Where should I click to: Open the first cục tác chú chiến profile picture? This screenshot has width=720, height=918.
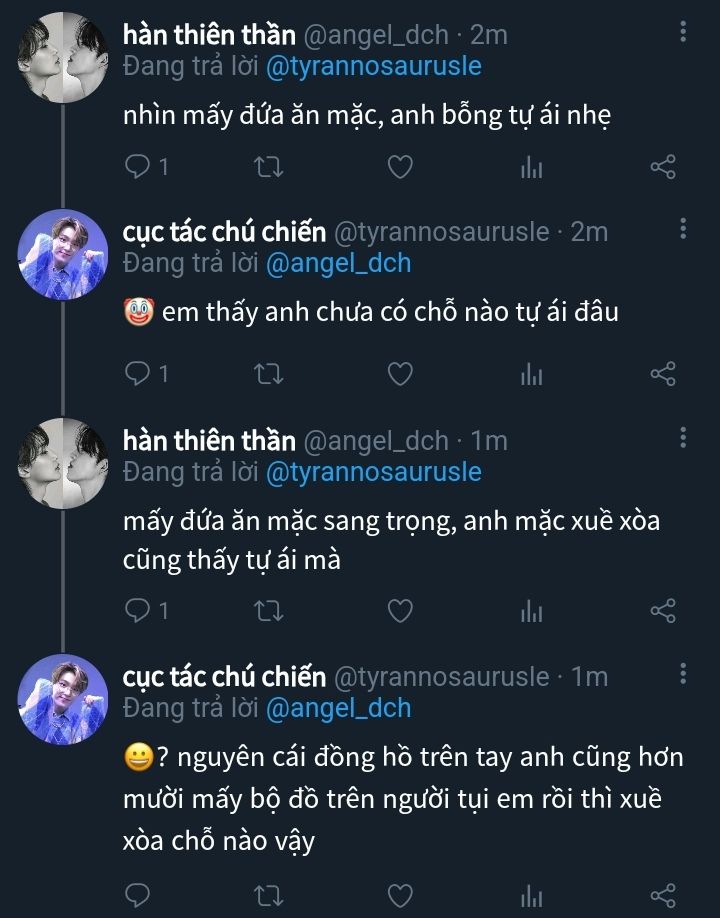[x=63, y=254]
